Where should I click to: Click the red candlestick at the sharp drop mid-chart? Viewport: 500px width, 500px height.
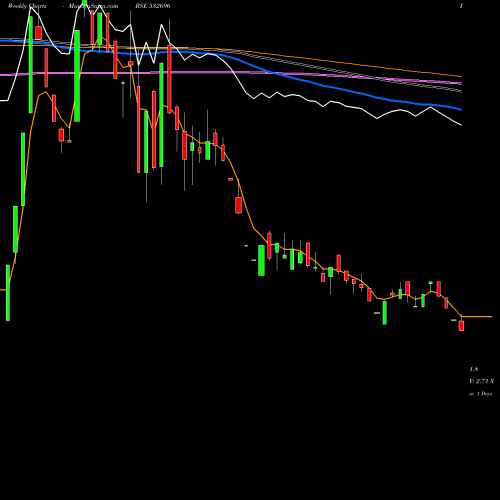238,205
